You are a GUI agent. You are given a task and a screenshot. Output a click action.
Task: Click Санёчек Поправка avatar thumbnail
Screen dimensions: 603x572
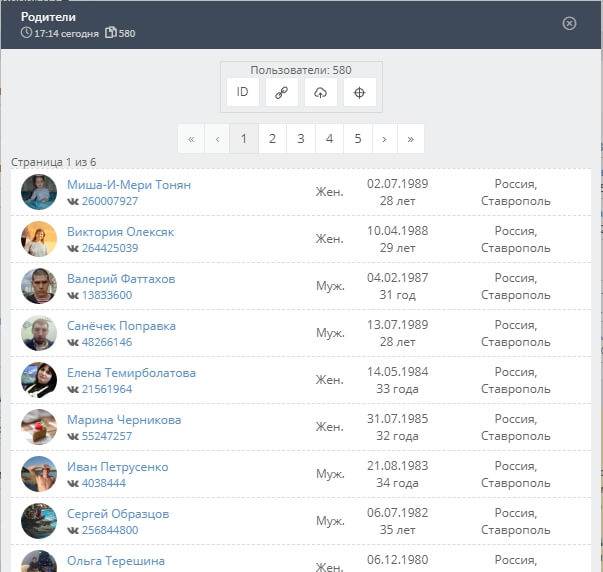39,333
